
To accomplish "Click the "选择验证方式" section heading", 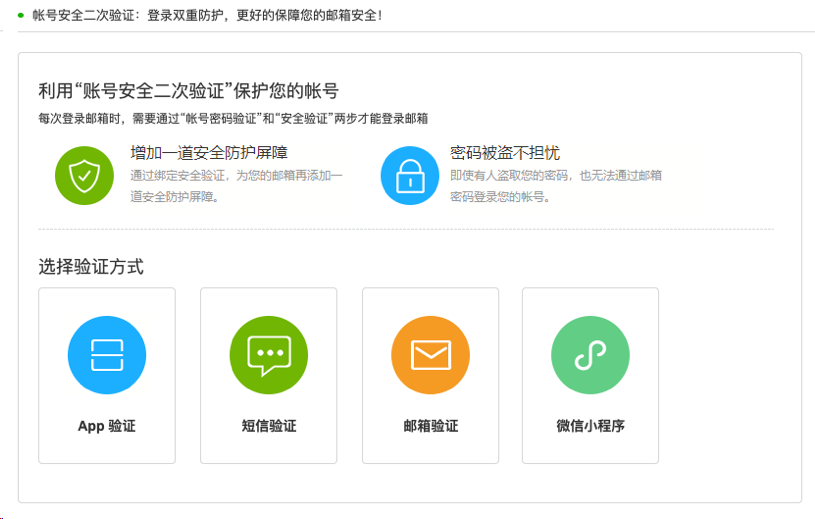I will (91, 267).
